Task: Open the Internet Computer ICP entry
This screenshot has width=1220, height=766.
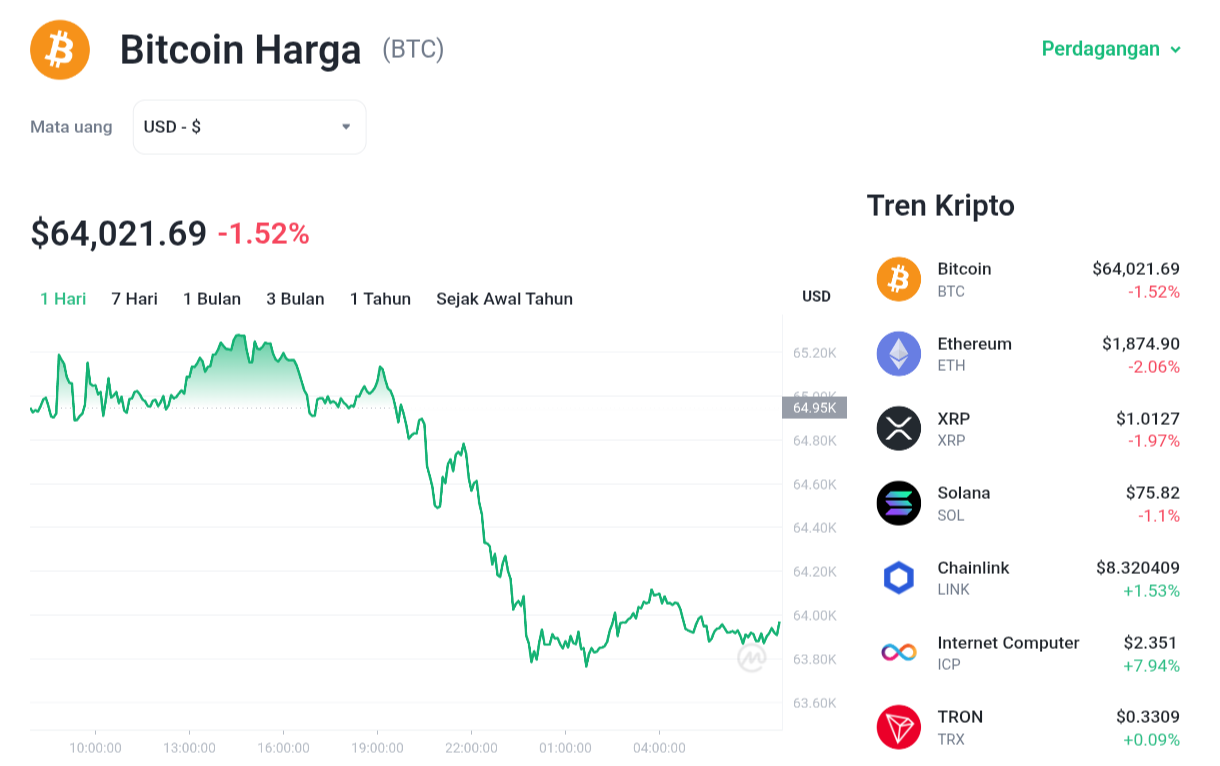Action: point(1028,653)
